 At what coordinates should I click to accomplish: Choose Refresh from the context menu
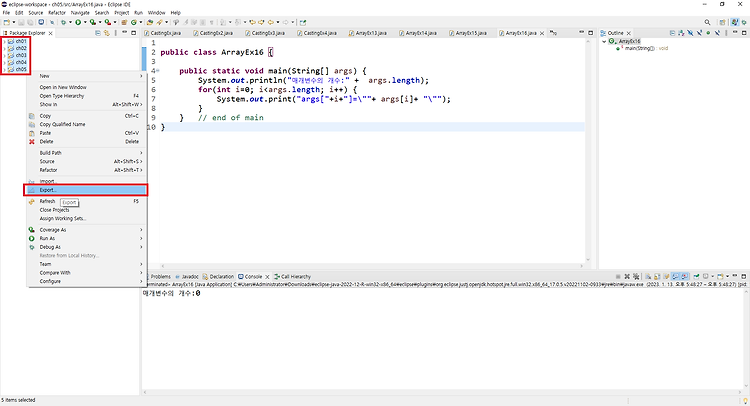click(87, 201)
